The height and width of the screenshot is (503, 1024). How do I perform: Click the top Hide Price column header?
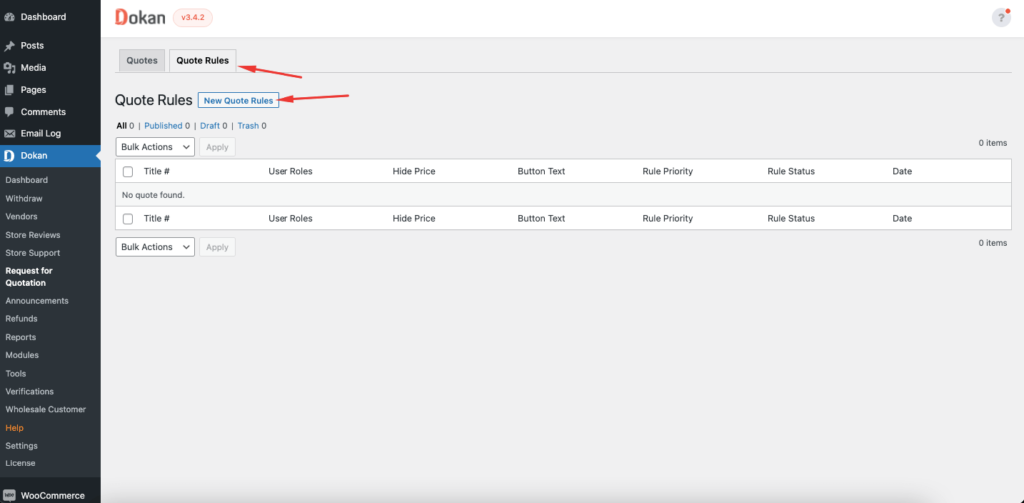pyautogui.click(x=414, y=172)
